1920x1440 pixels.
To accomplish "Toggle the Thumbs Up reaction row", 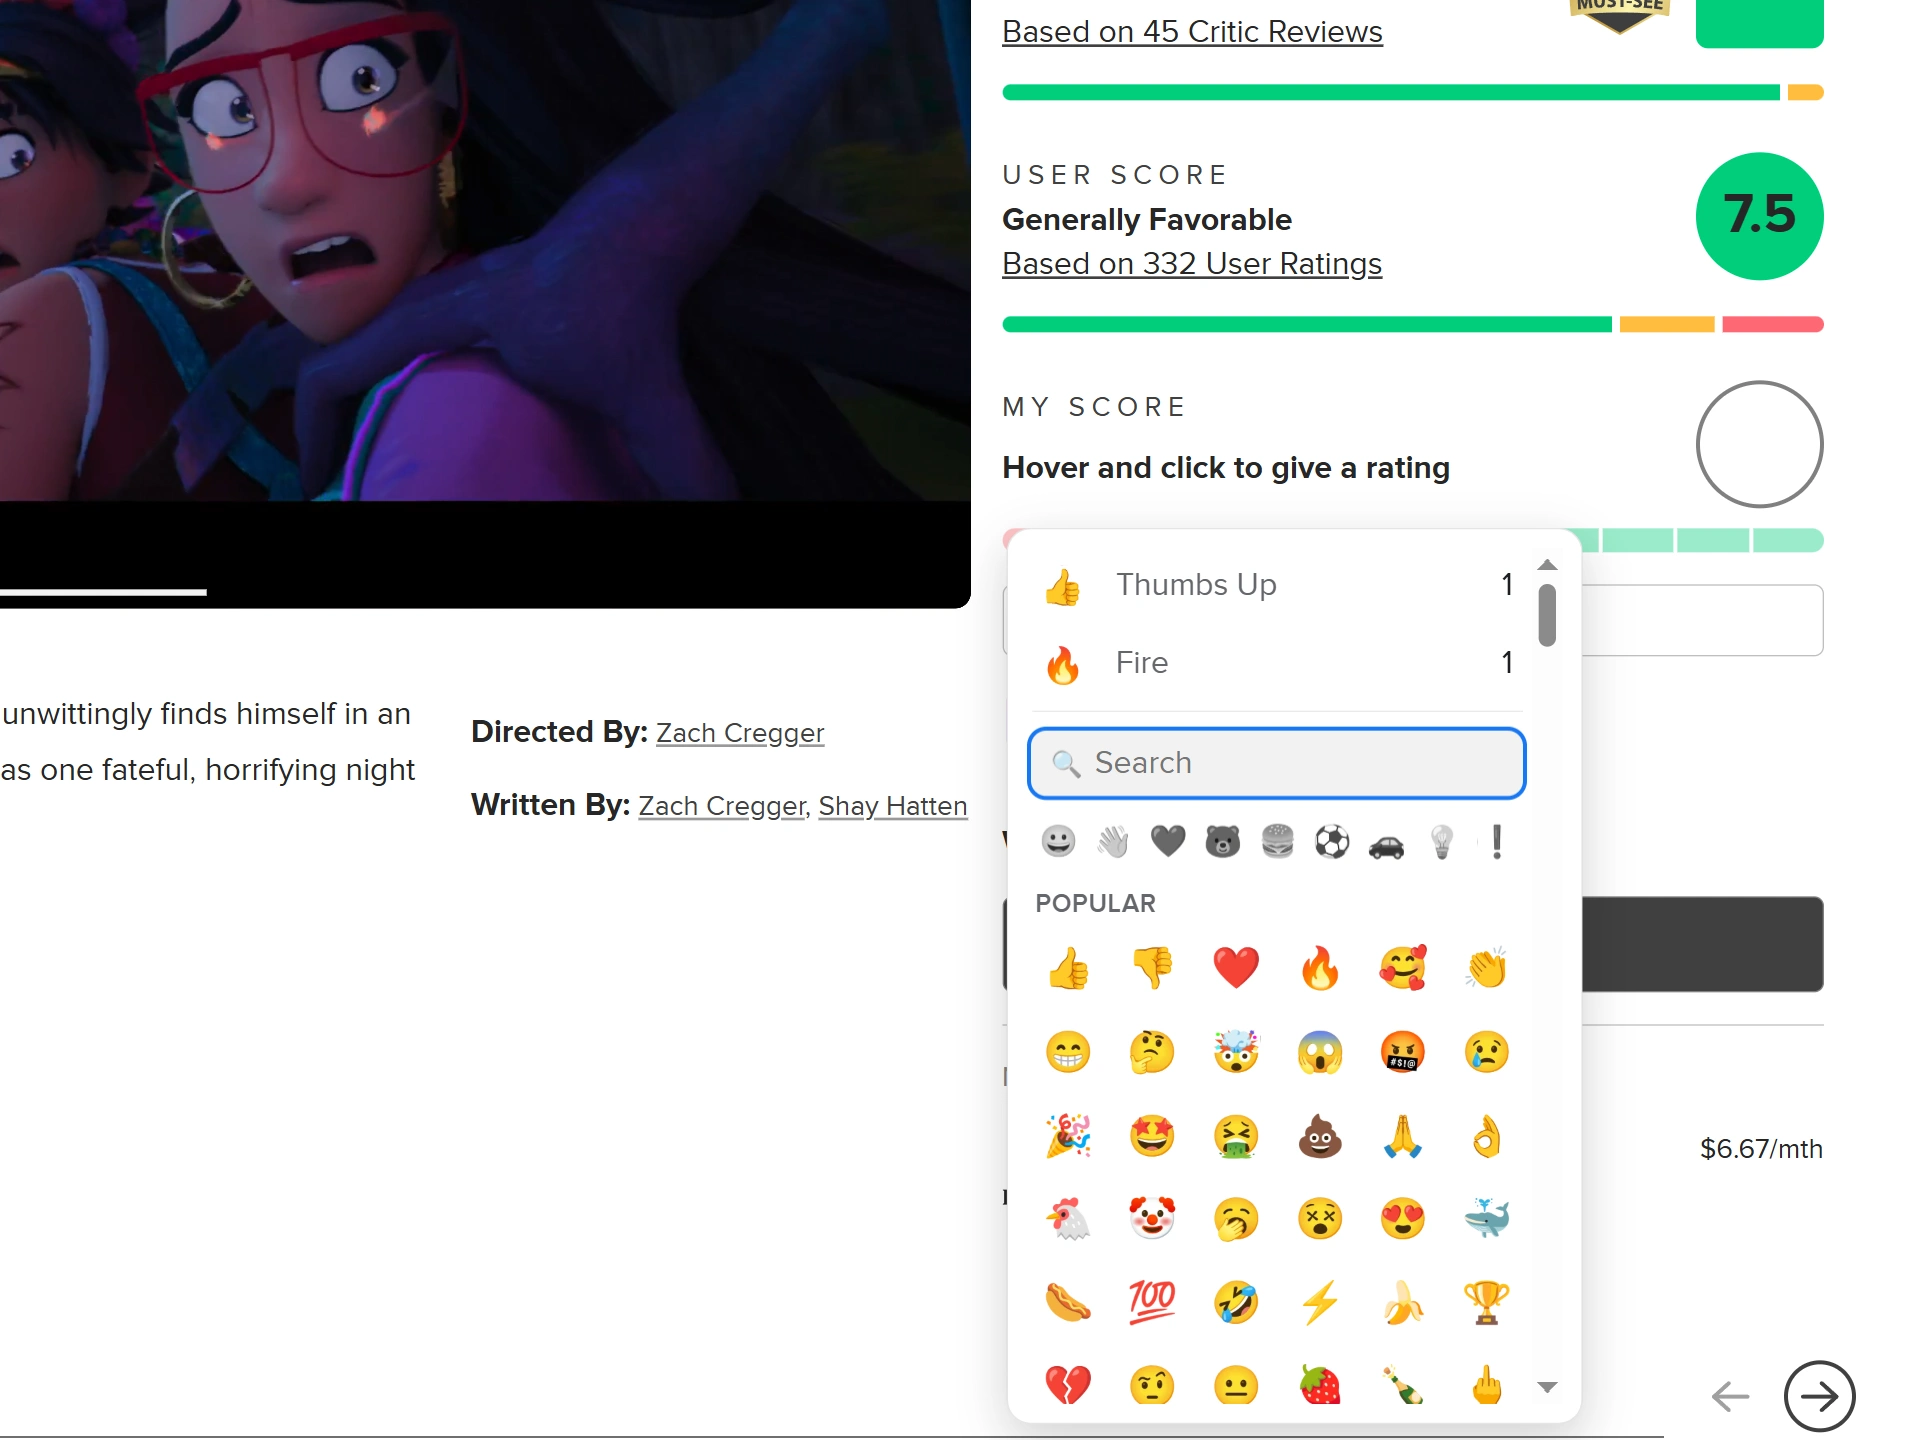I will click(x=1278, y=585).
